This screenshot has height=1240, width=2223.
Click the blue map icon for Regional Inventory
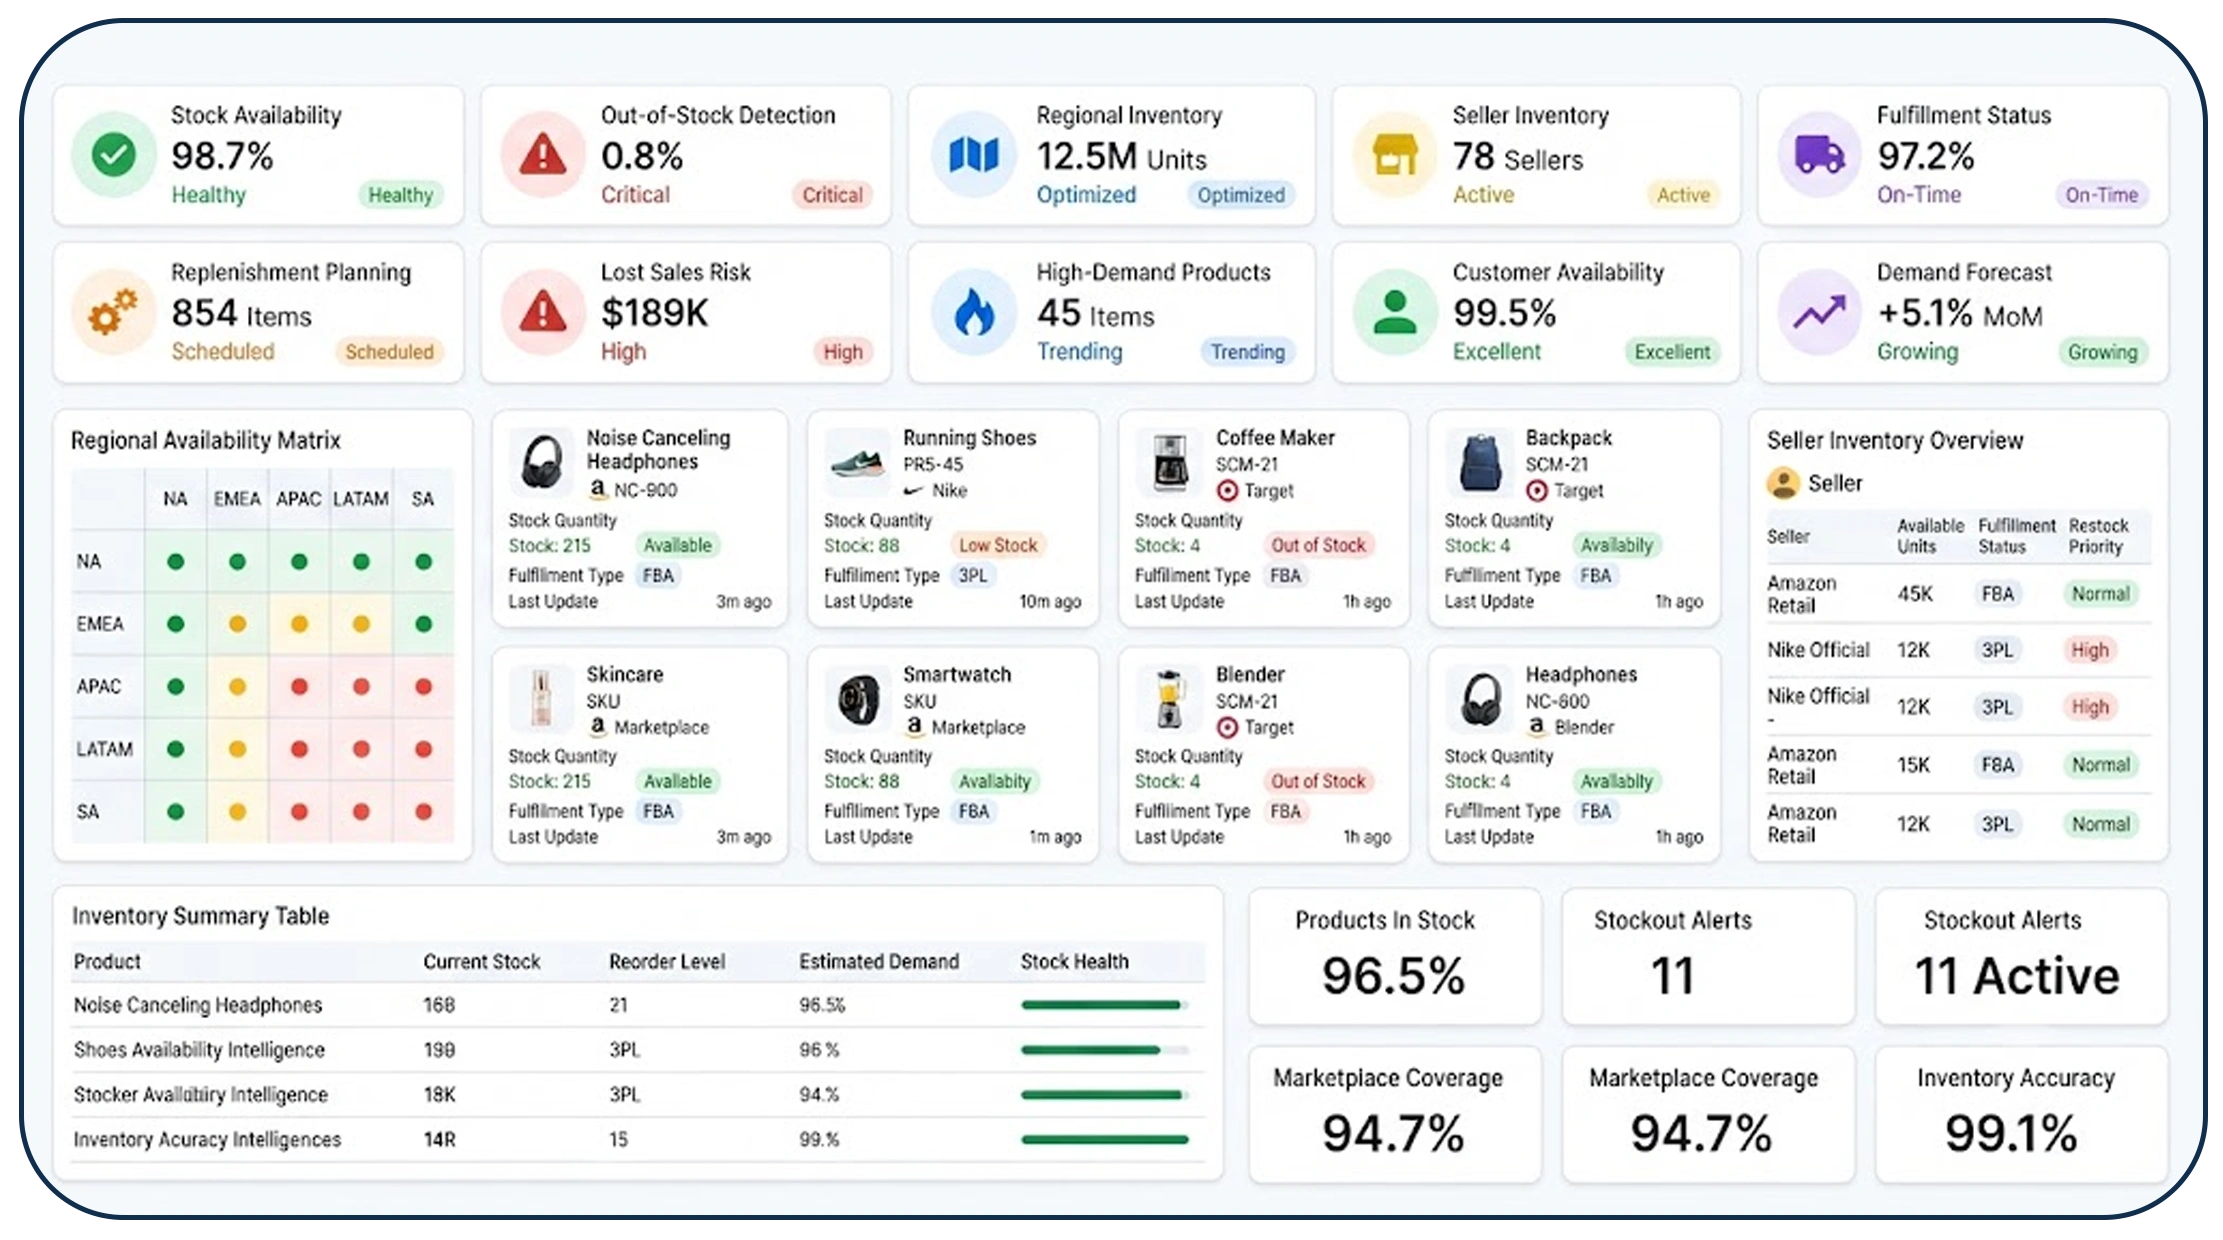(x=973, y=154)
